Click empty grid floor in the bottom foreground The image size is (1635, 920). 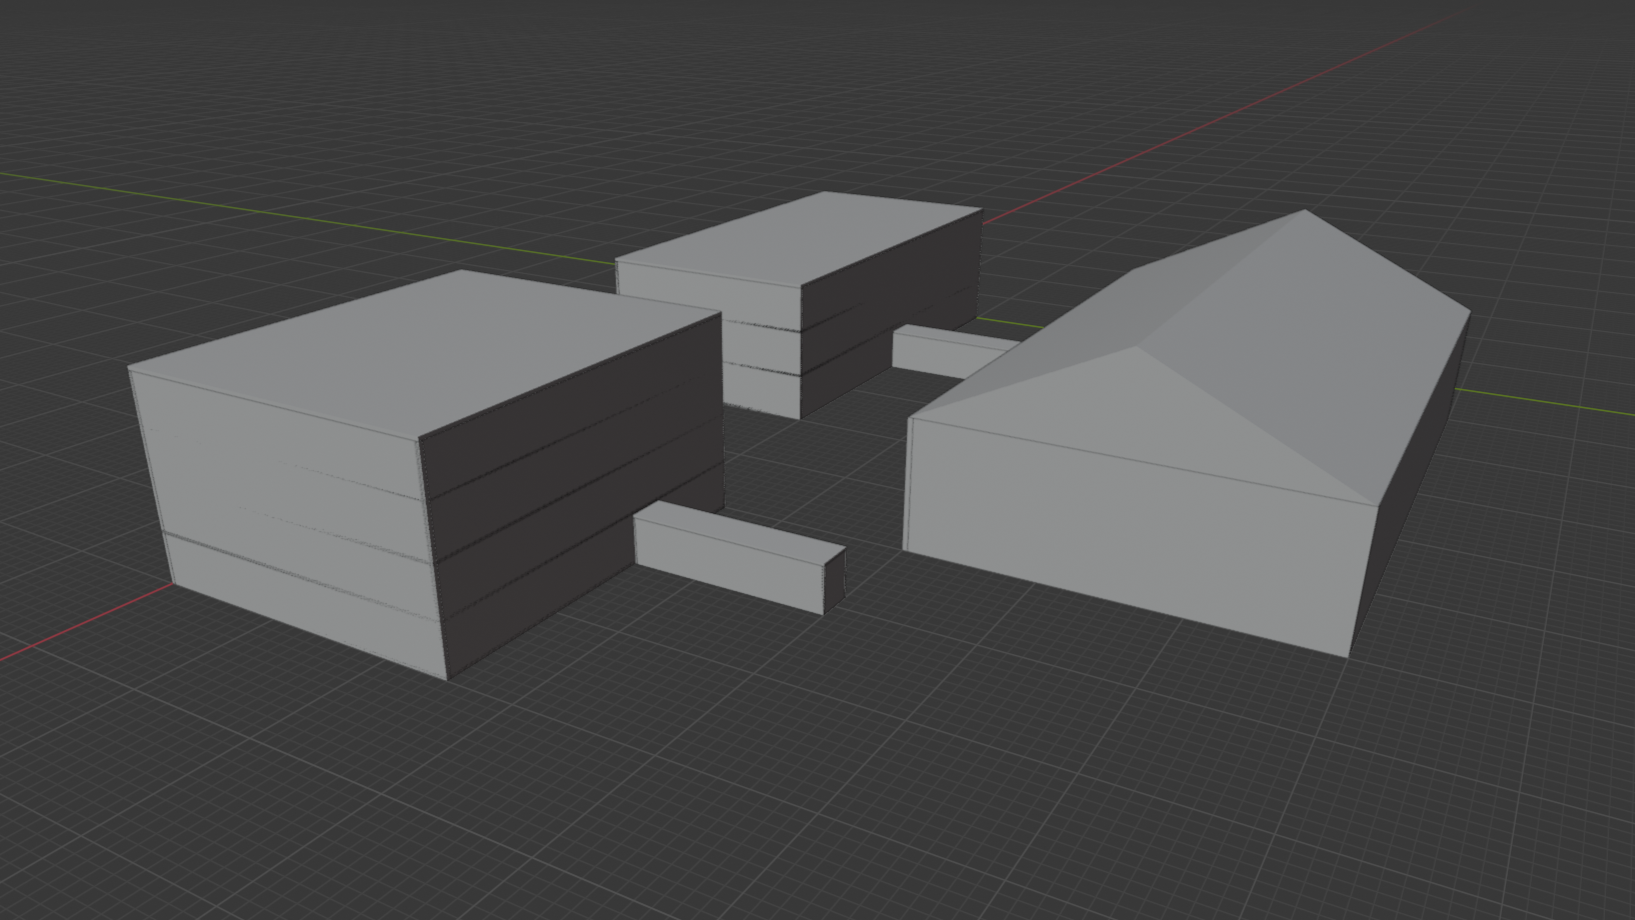[x=800, y=800]
